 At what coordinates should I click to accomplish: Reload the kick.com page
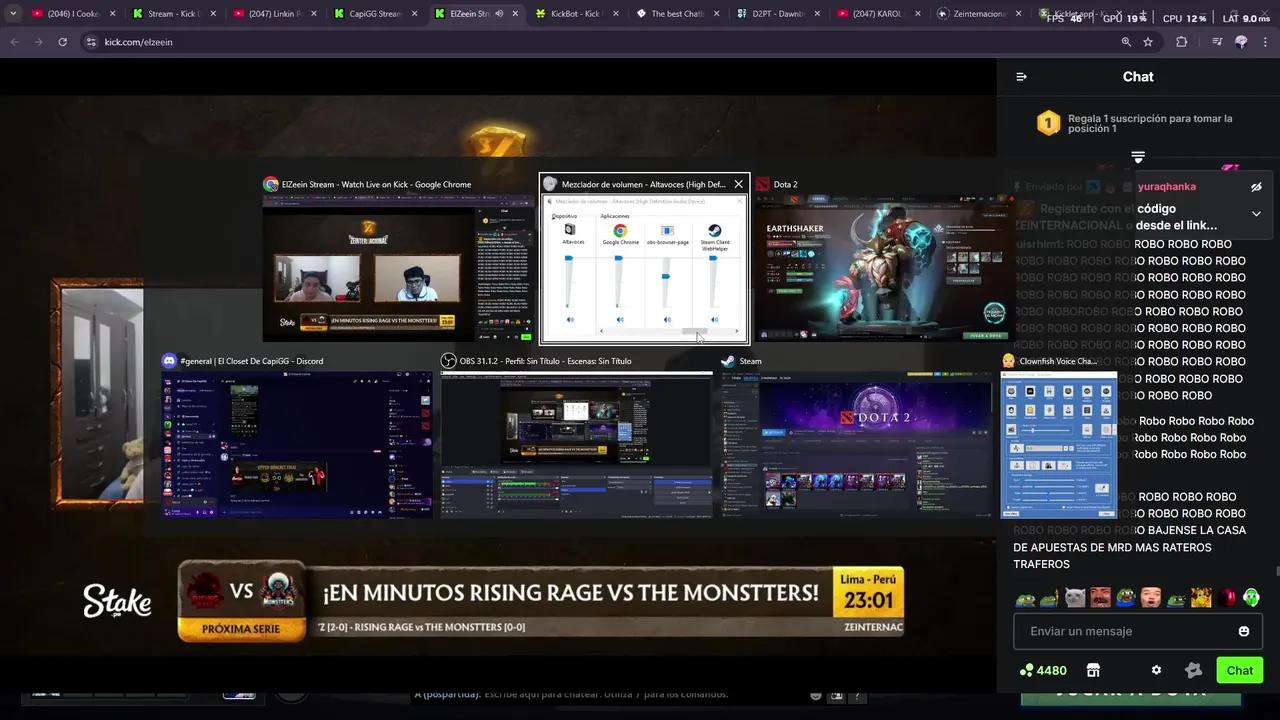62,42
